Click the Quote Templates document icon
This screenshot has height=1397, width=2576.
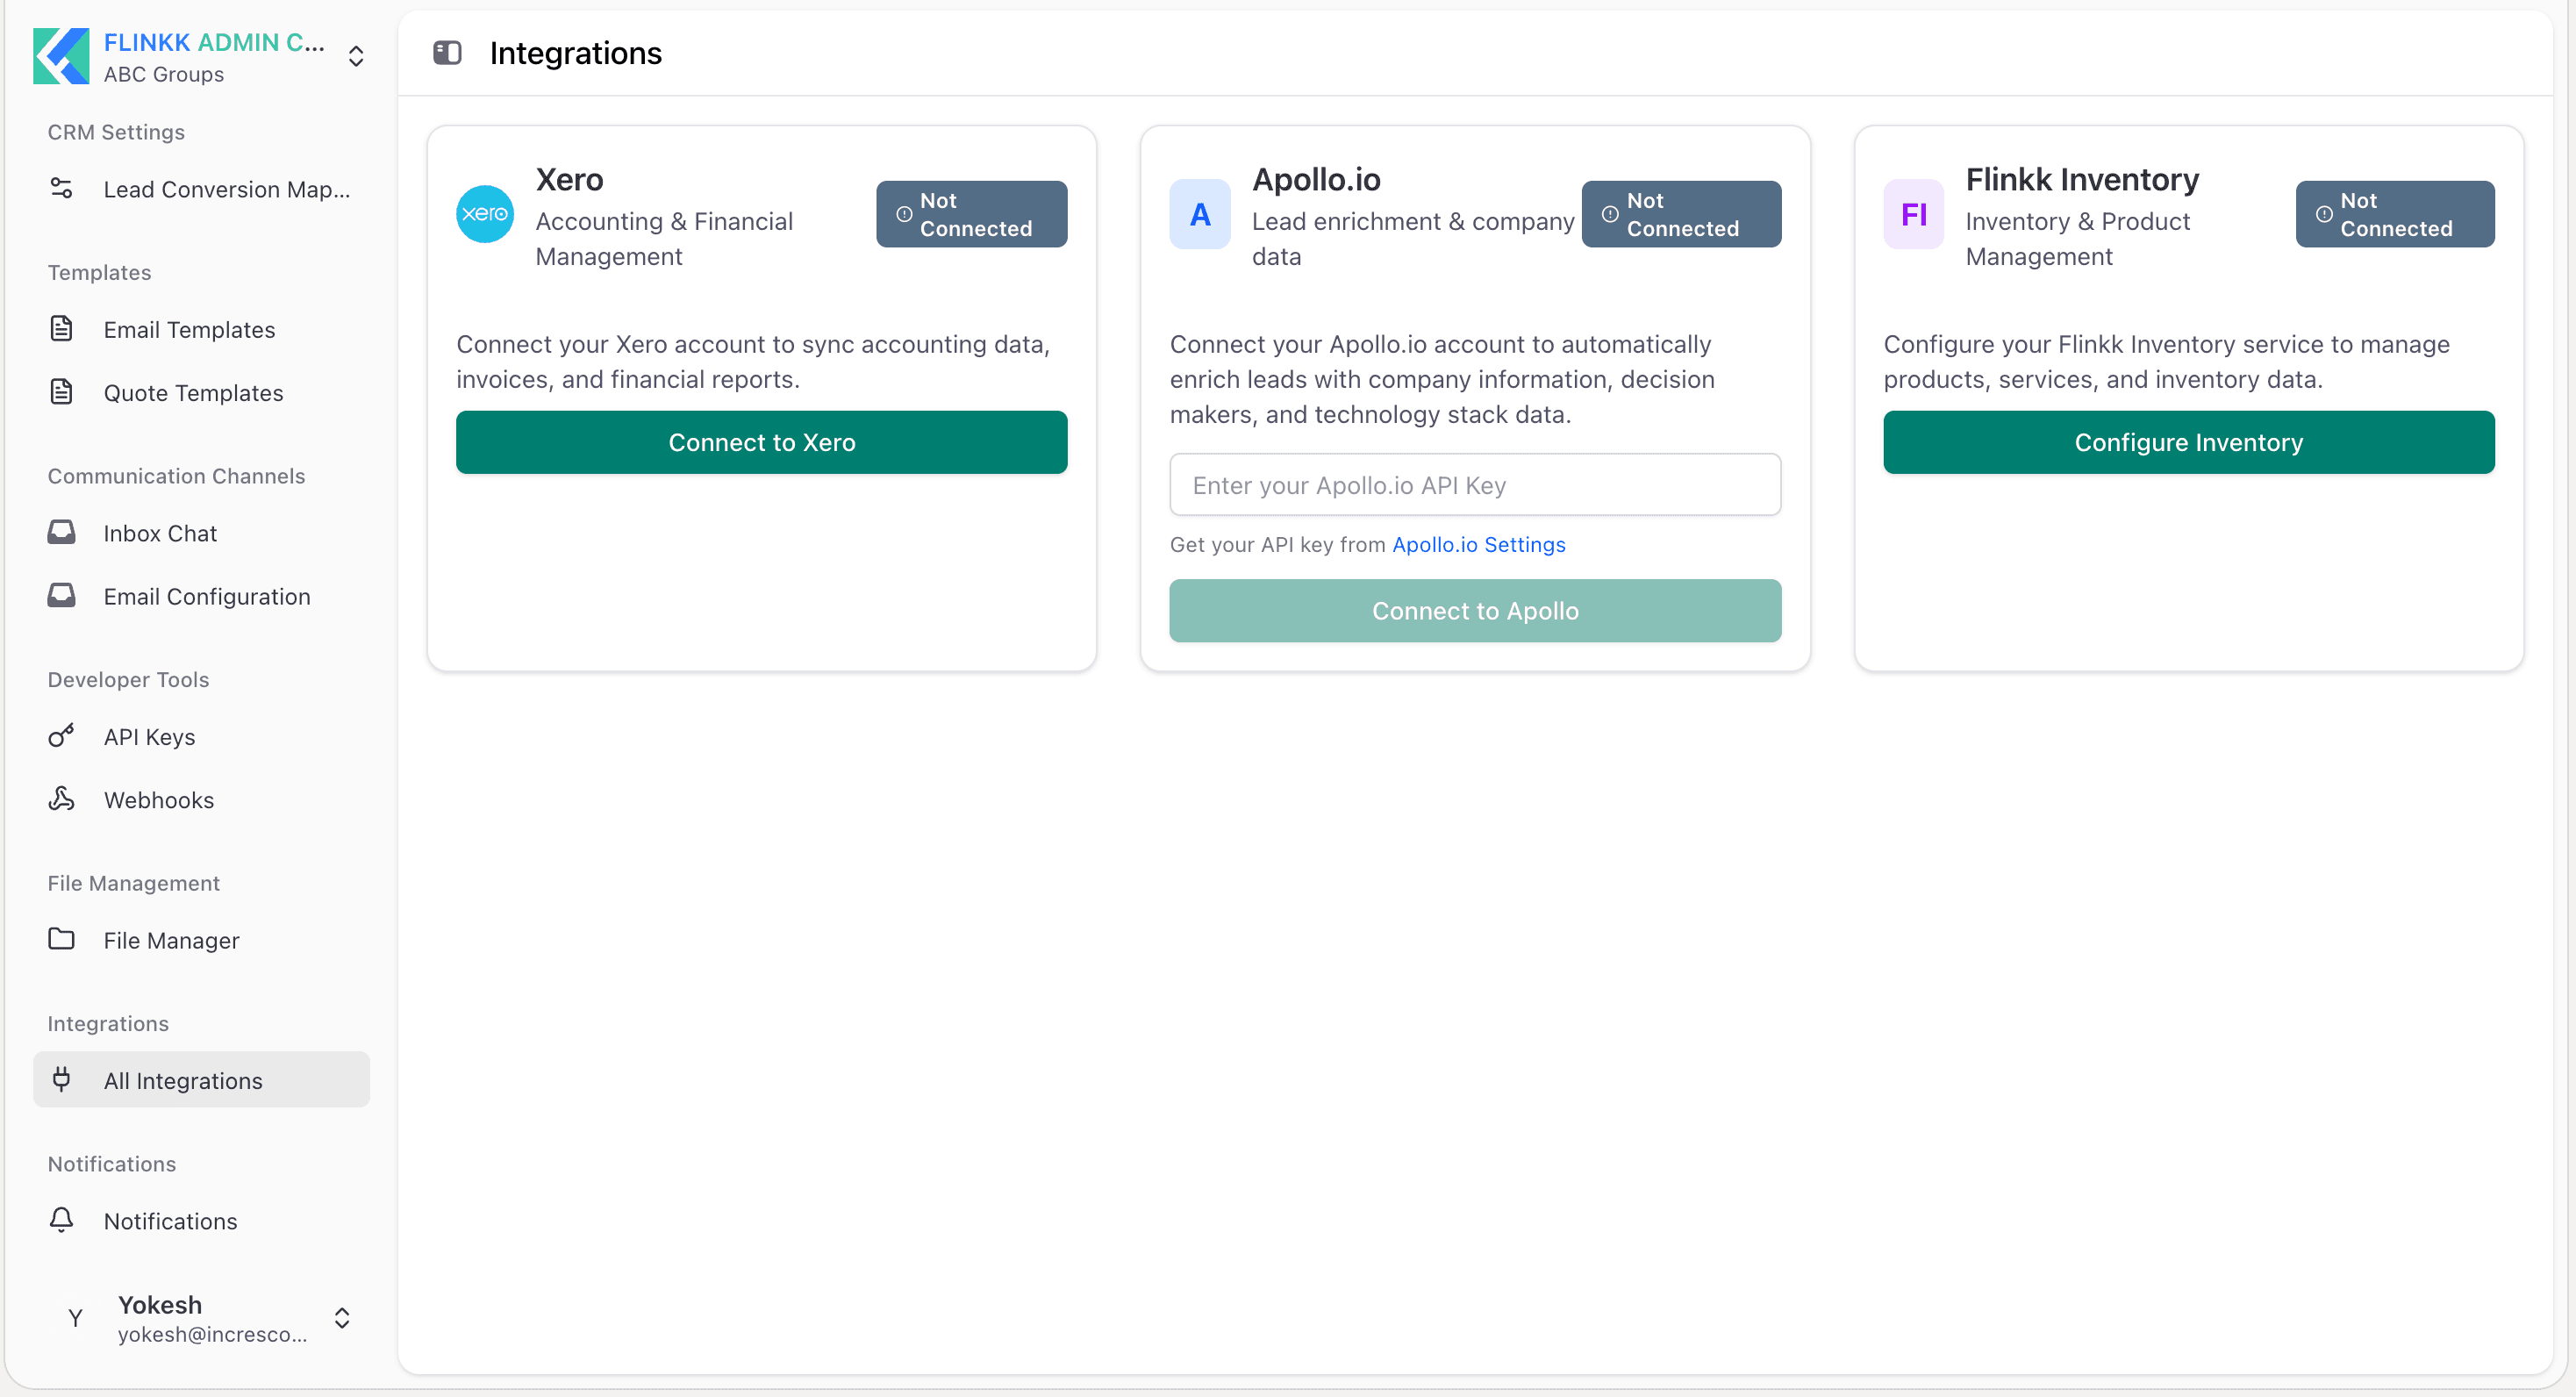pos(61,392)
